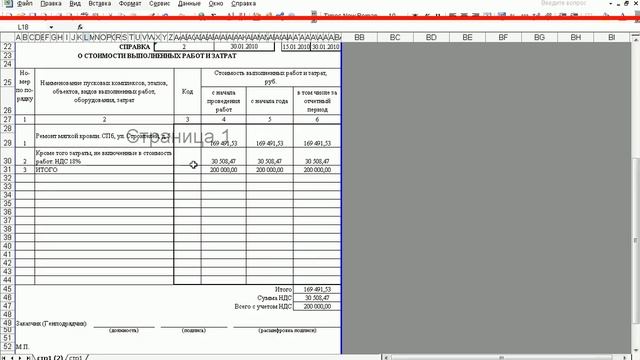Expand the Name Box dropdown arrow
This screenshot has width=640, height=360.
pyautogui.click(x=51, y=27)
